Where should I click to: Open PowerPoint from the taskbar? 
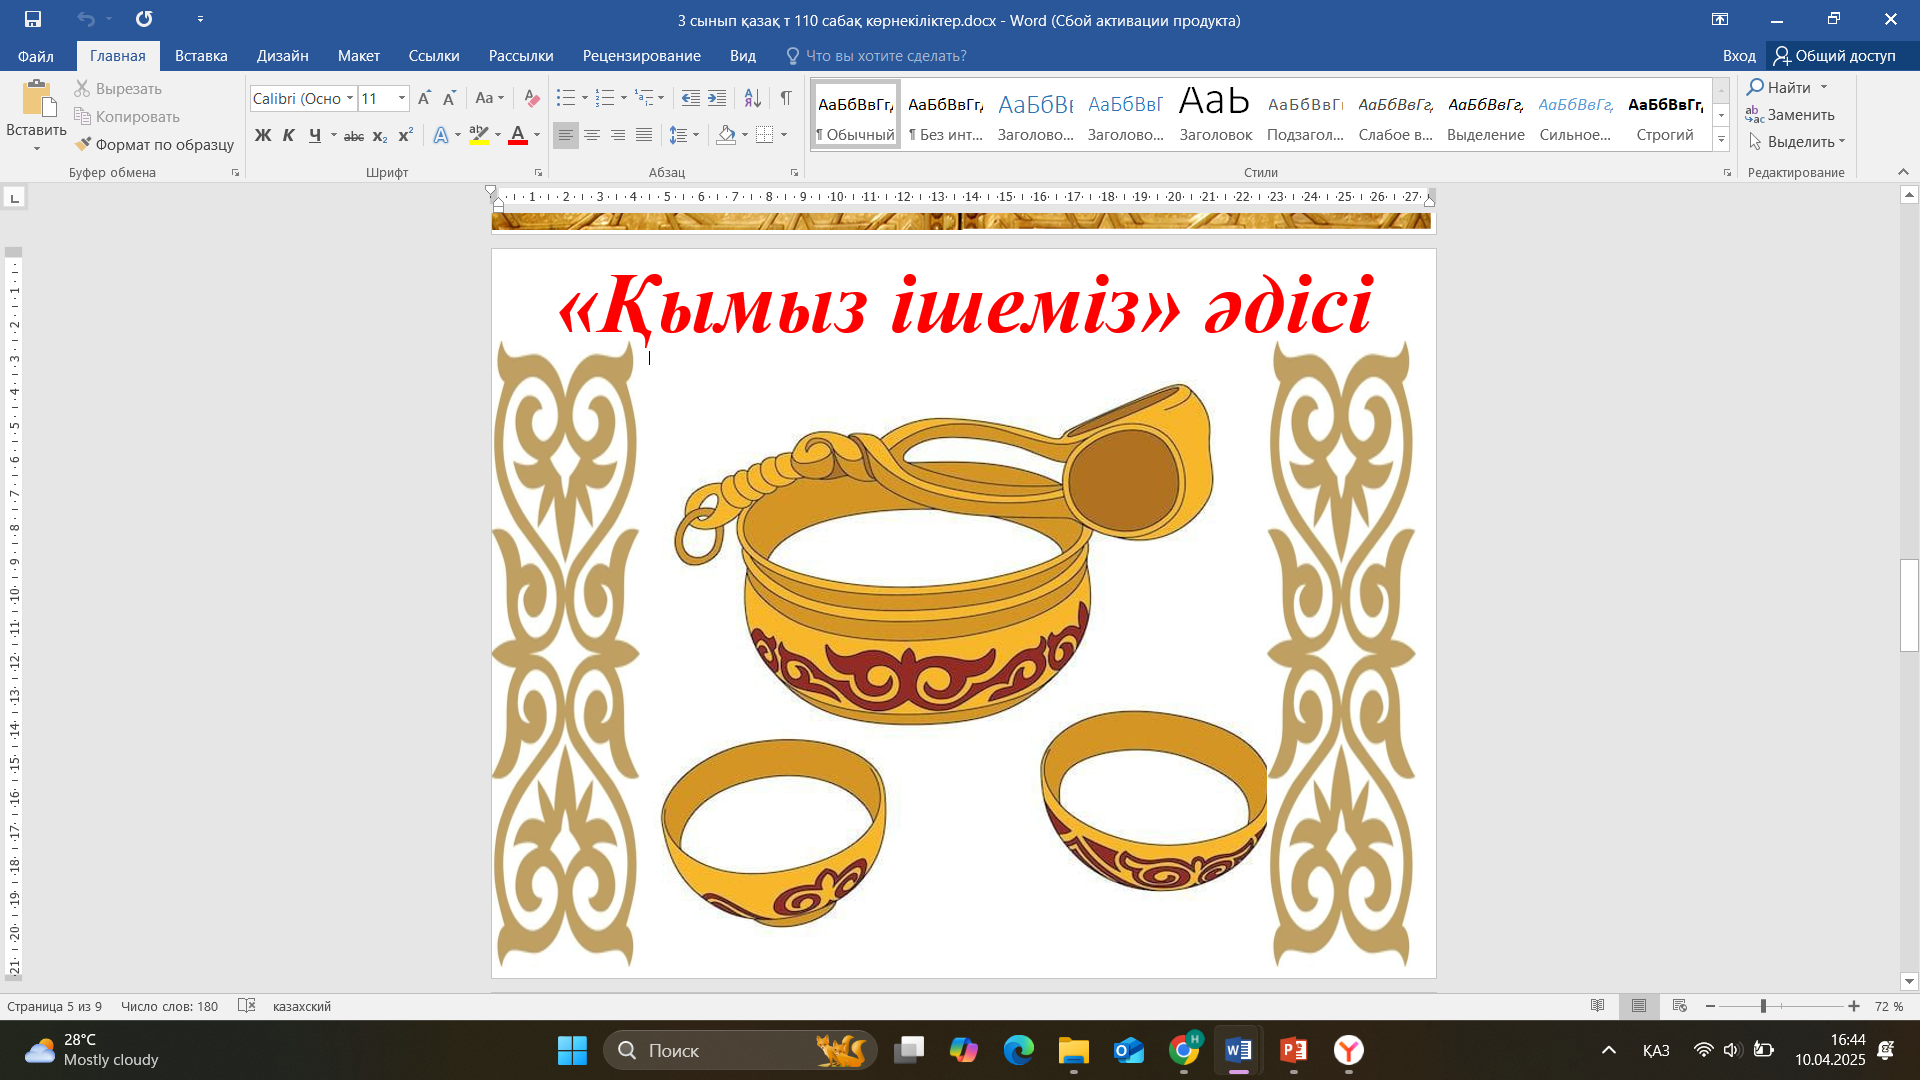(x=1293, y=1050)
